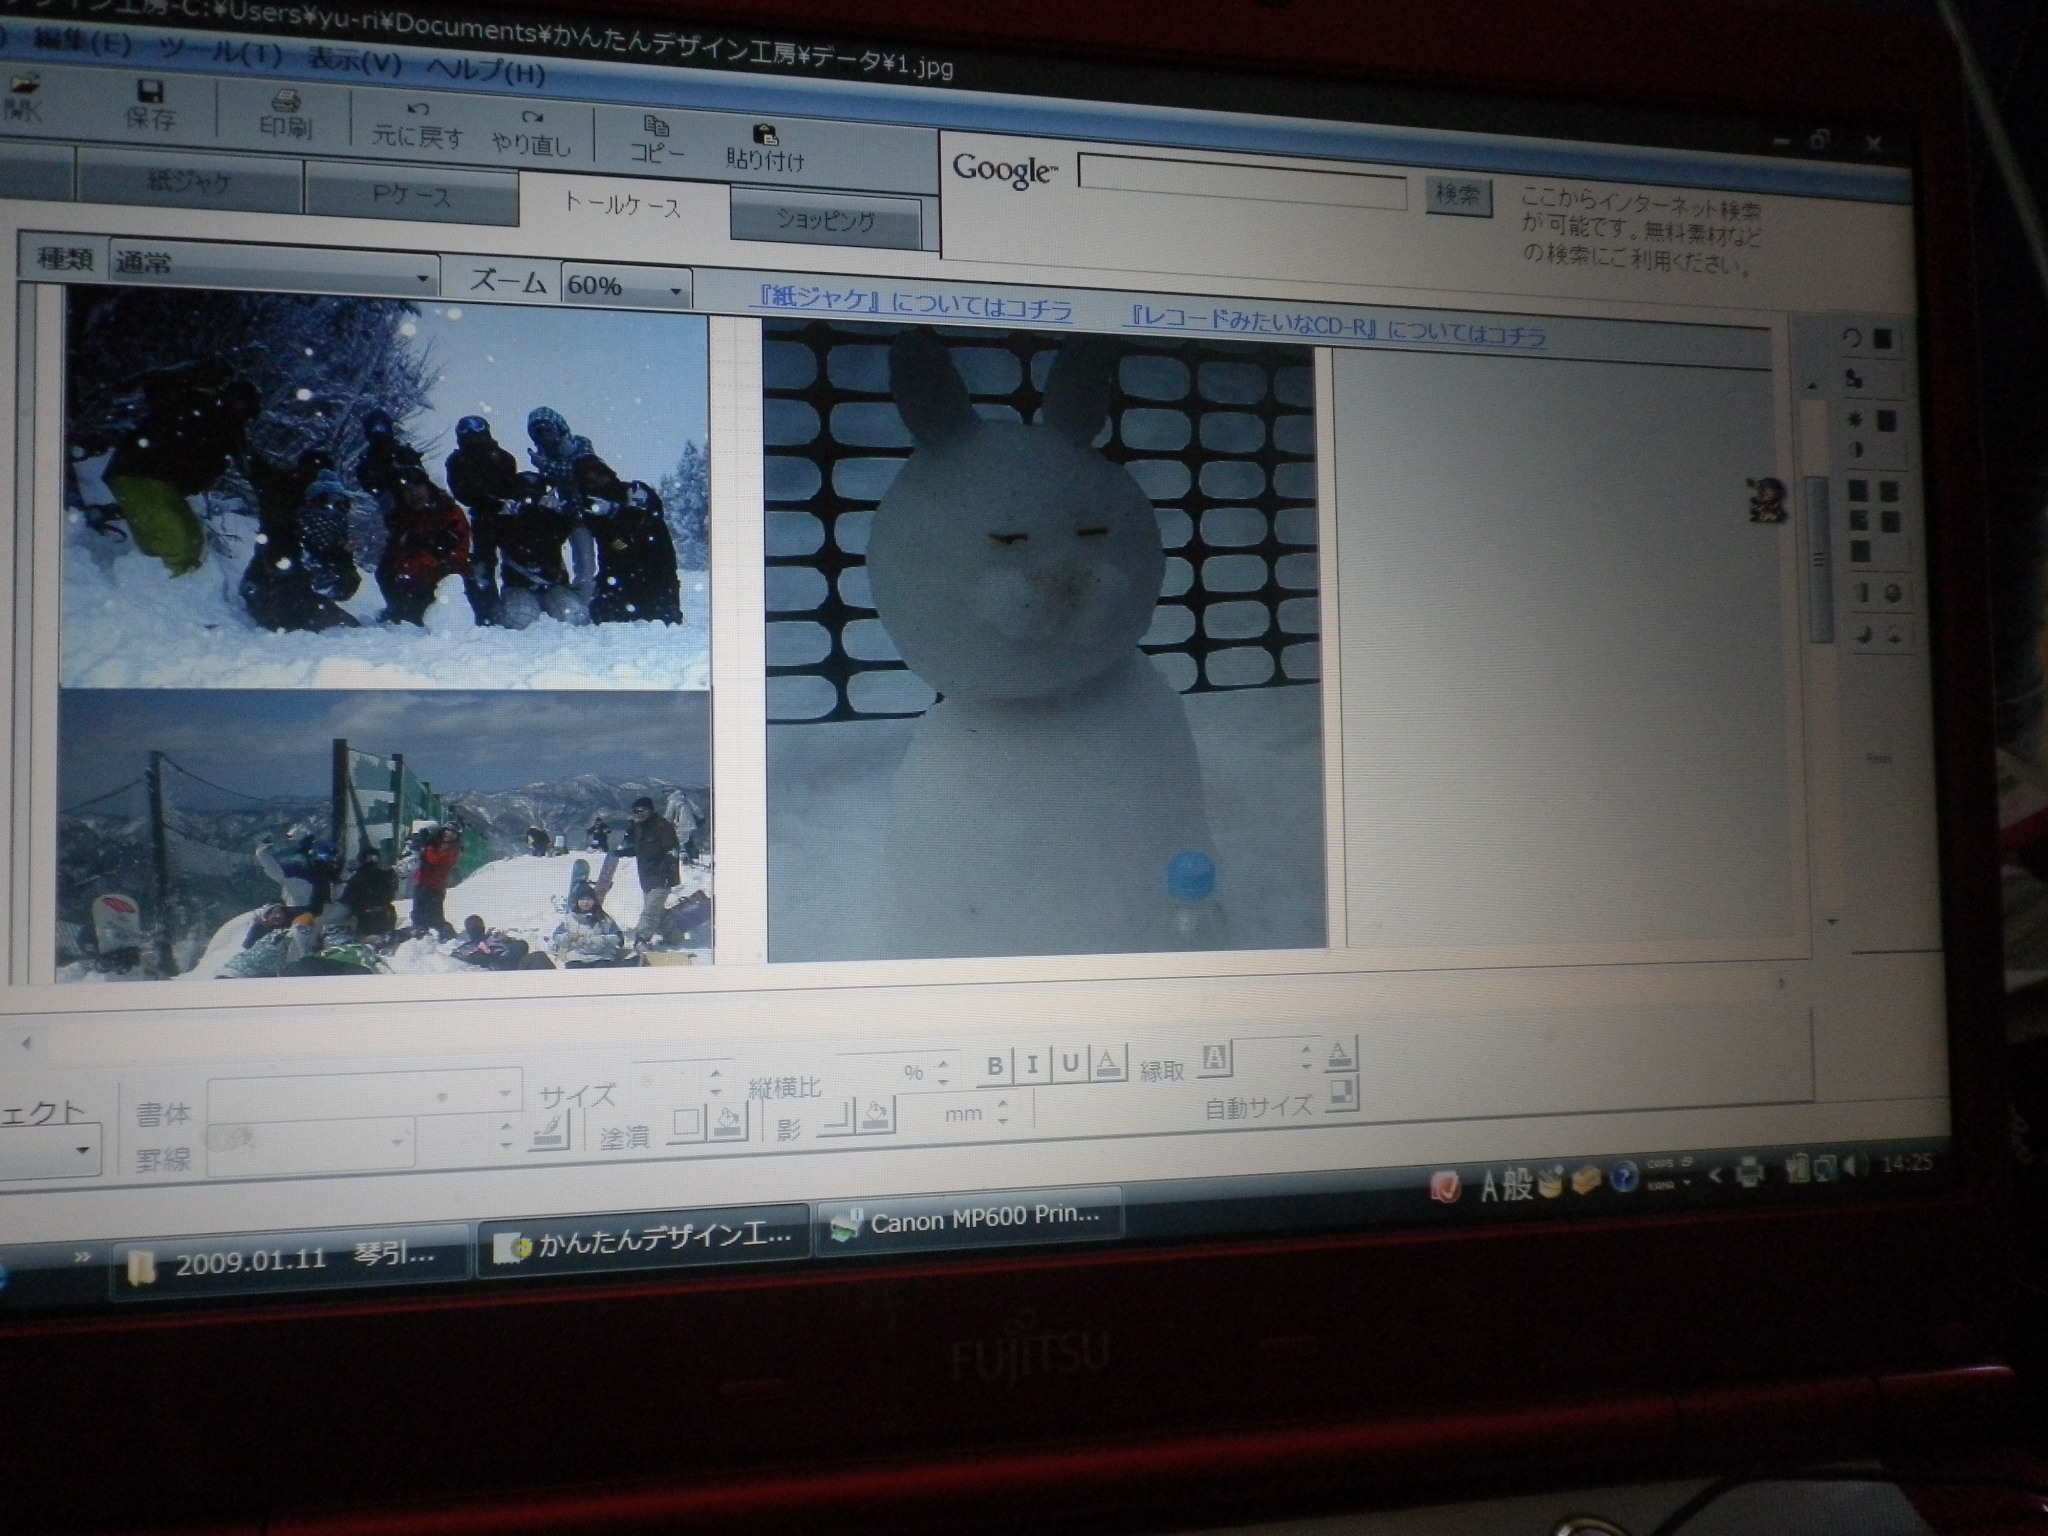Screen dimensions: 2048x1536
Task: Switch to the 紙ジャケ tab
Action: (189, 183)
